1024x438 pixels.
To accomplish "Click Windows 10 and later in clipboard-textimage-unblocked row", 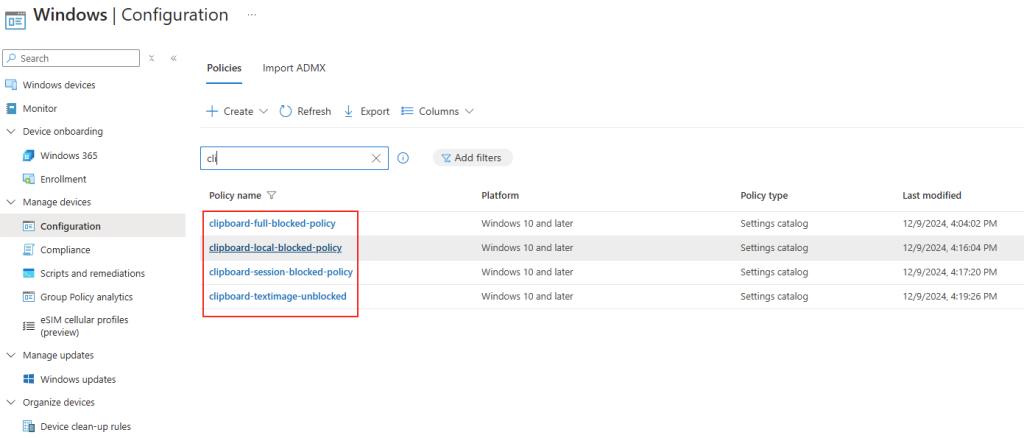I will 527,296.
